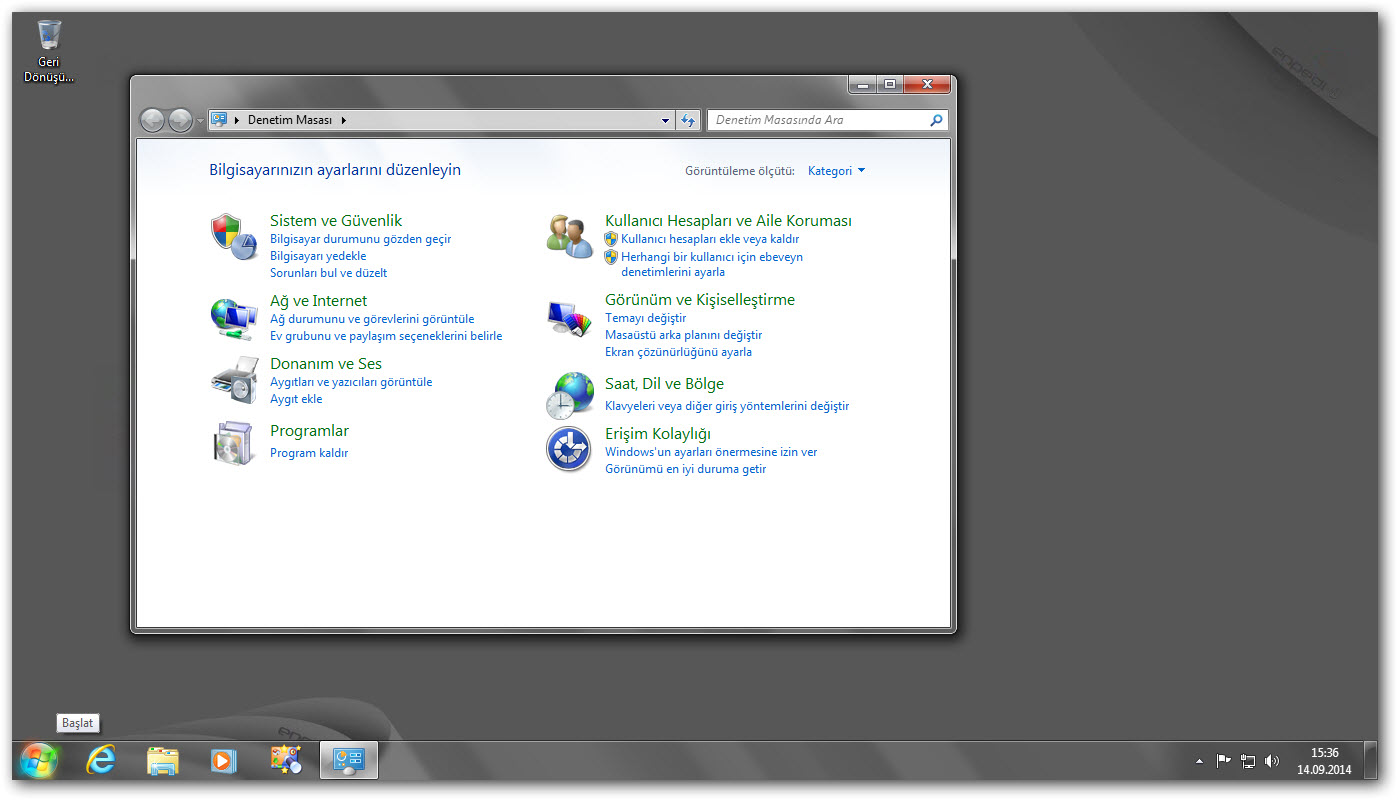Open Sistem ve Güvenlik category

(336, 221)
